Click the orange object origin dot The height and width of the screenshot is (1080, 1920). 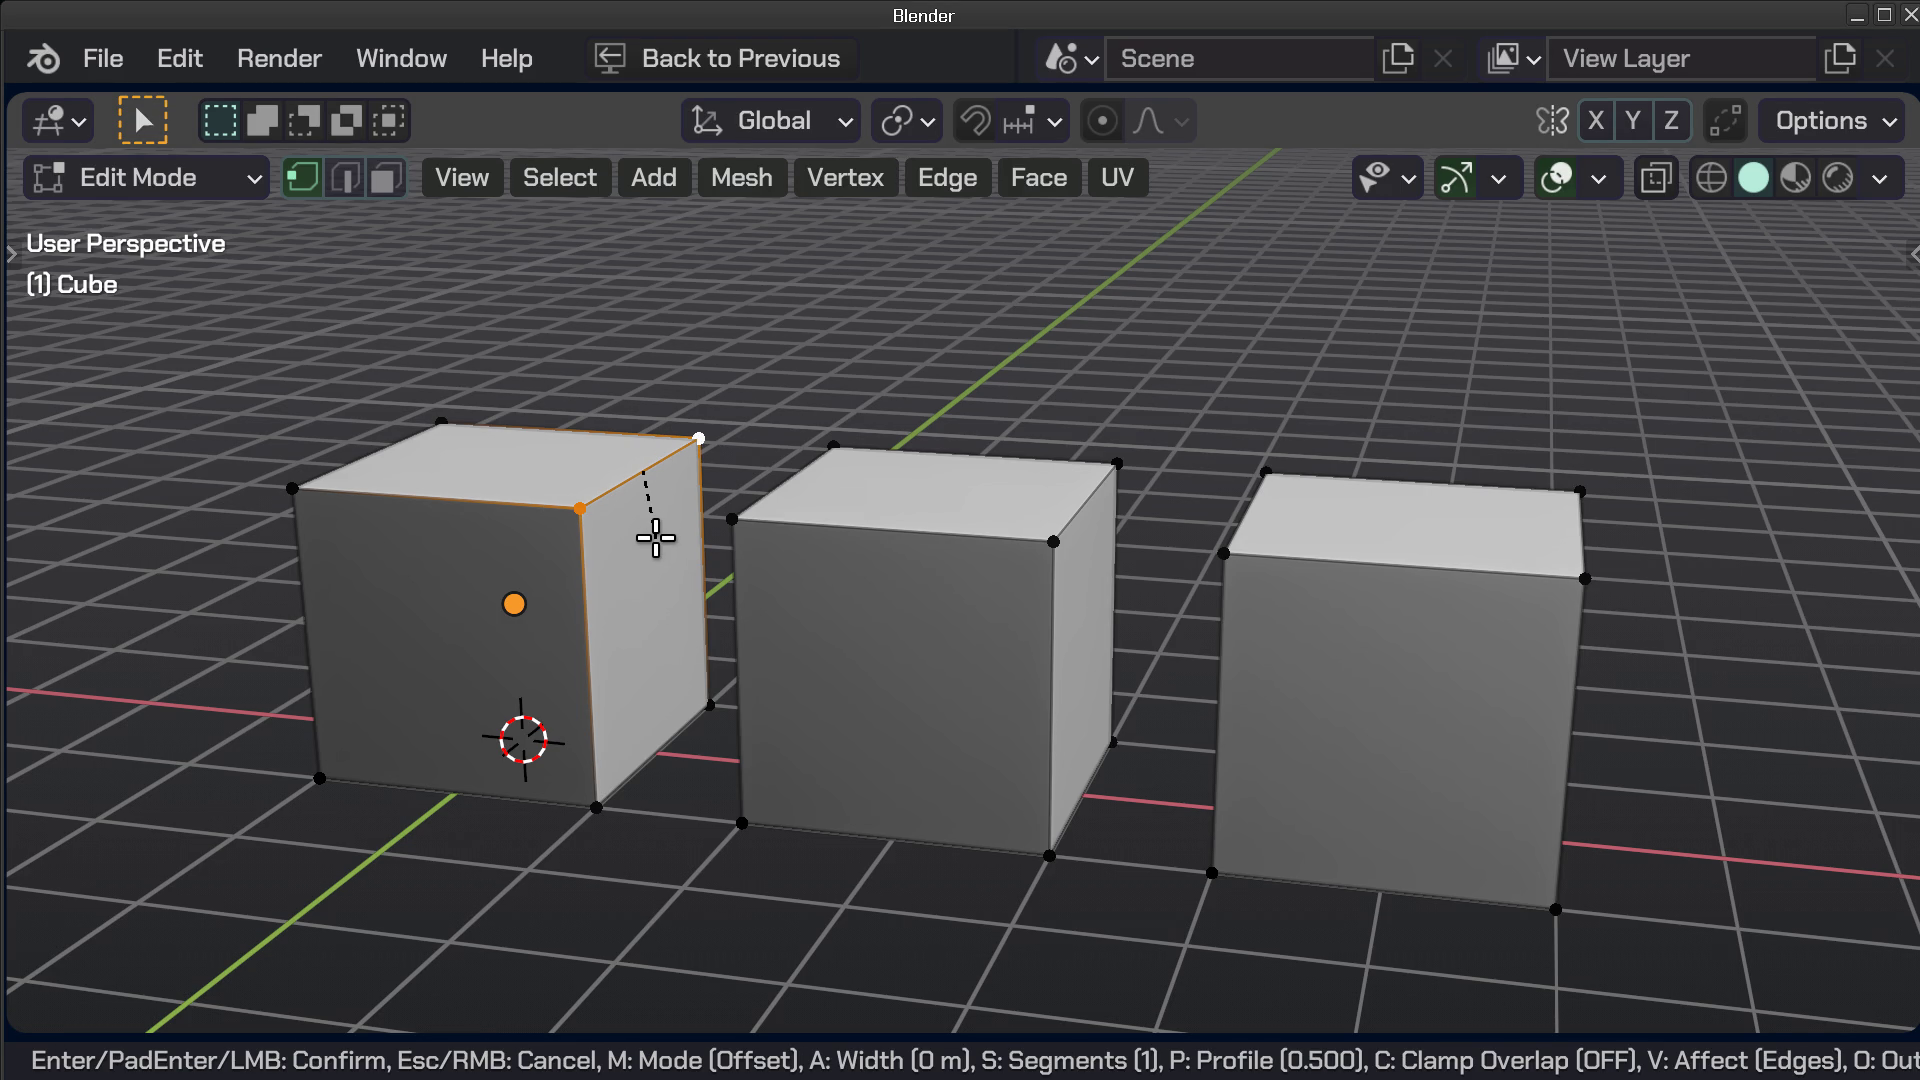(514, 604)
